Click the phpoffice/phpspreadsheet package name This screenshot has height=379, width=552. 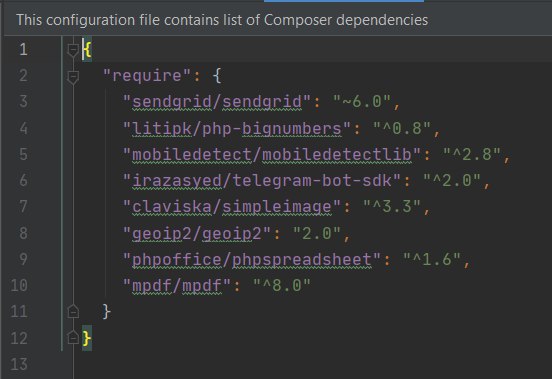[252, 260]
